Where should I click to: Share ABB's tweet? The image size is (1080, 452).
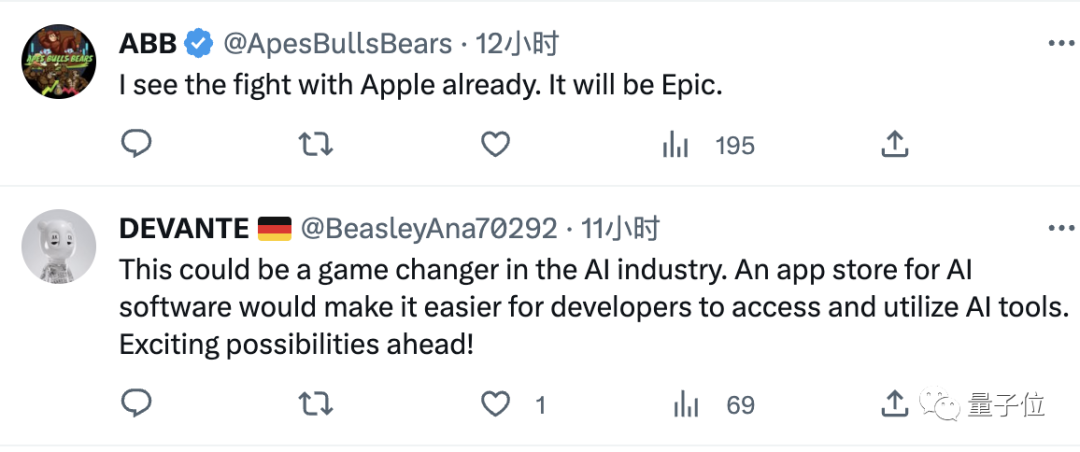pos(893,145)
